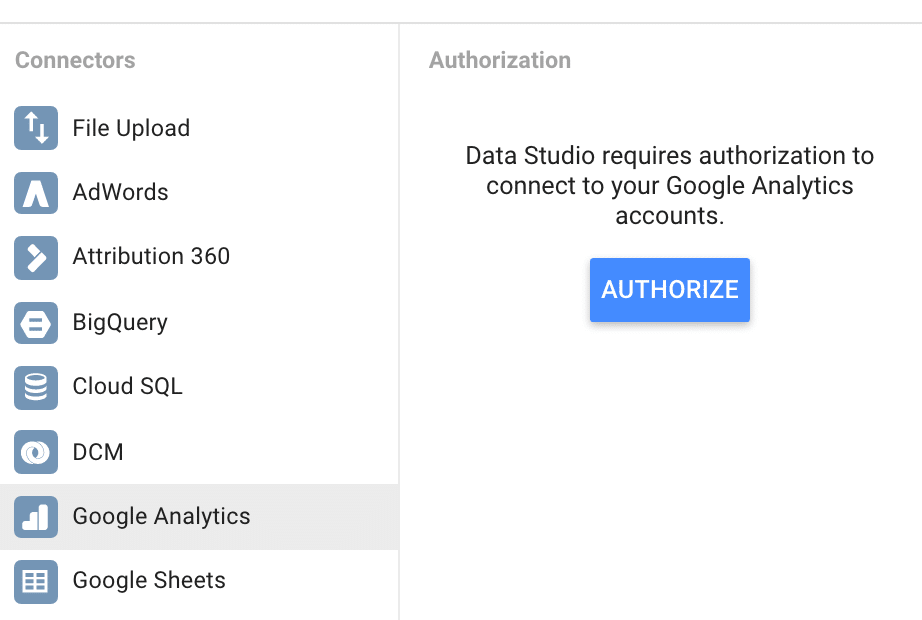Viewport: 922px width, 620px height.
Task: Pick the BigQuery connector label
Action: (x=120, y=322)
